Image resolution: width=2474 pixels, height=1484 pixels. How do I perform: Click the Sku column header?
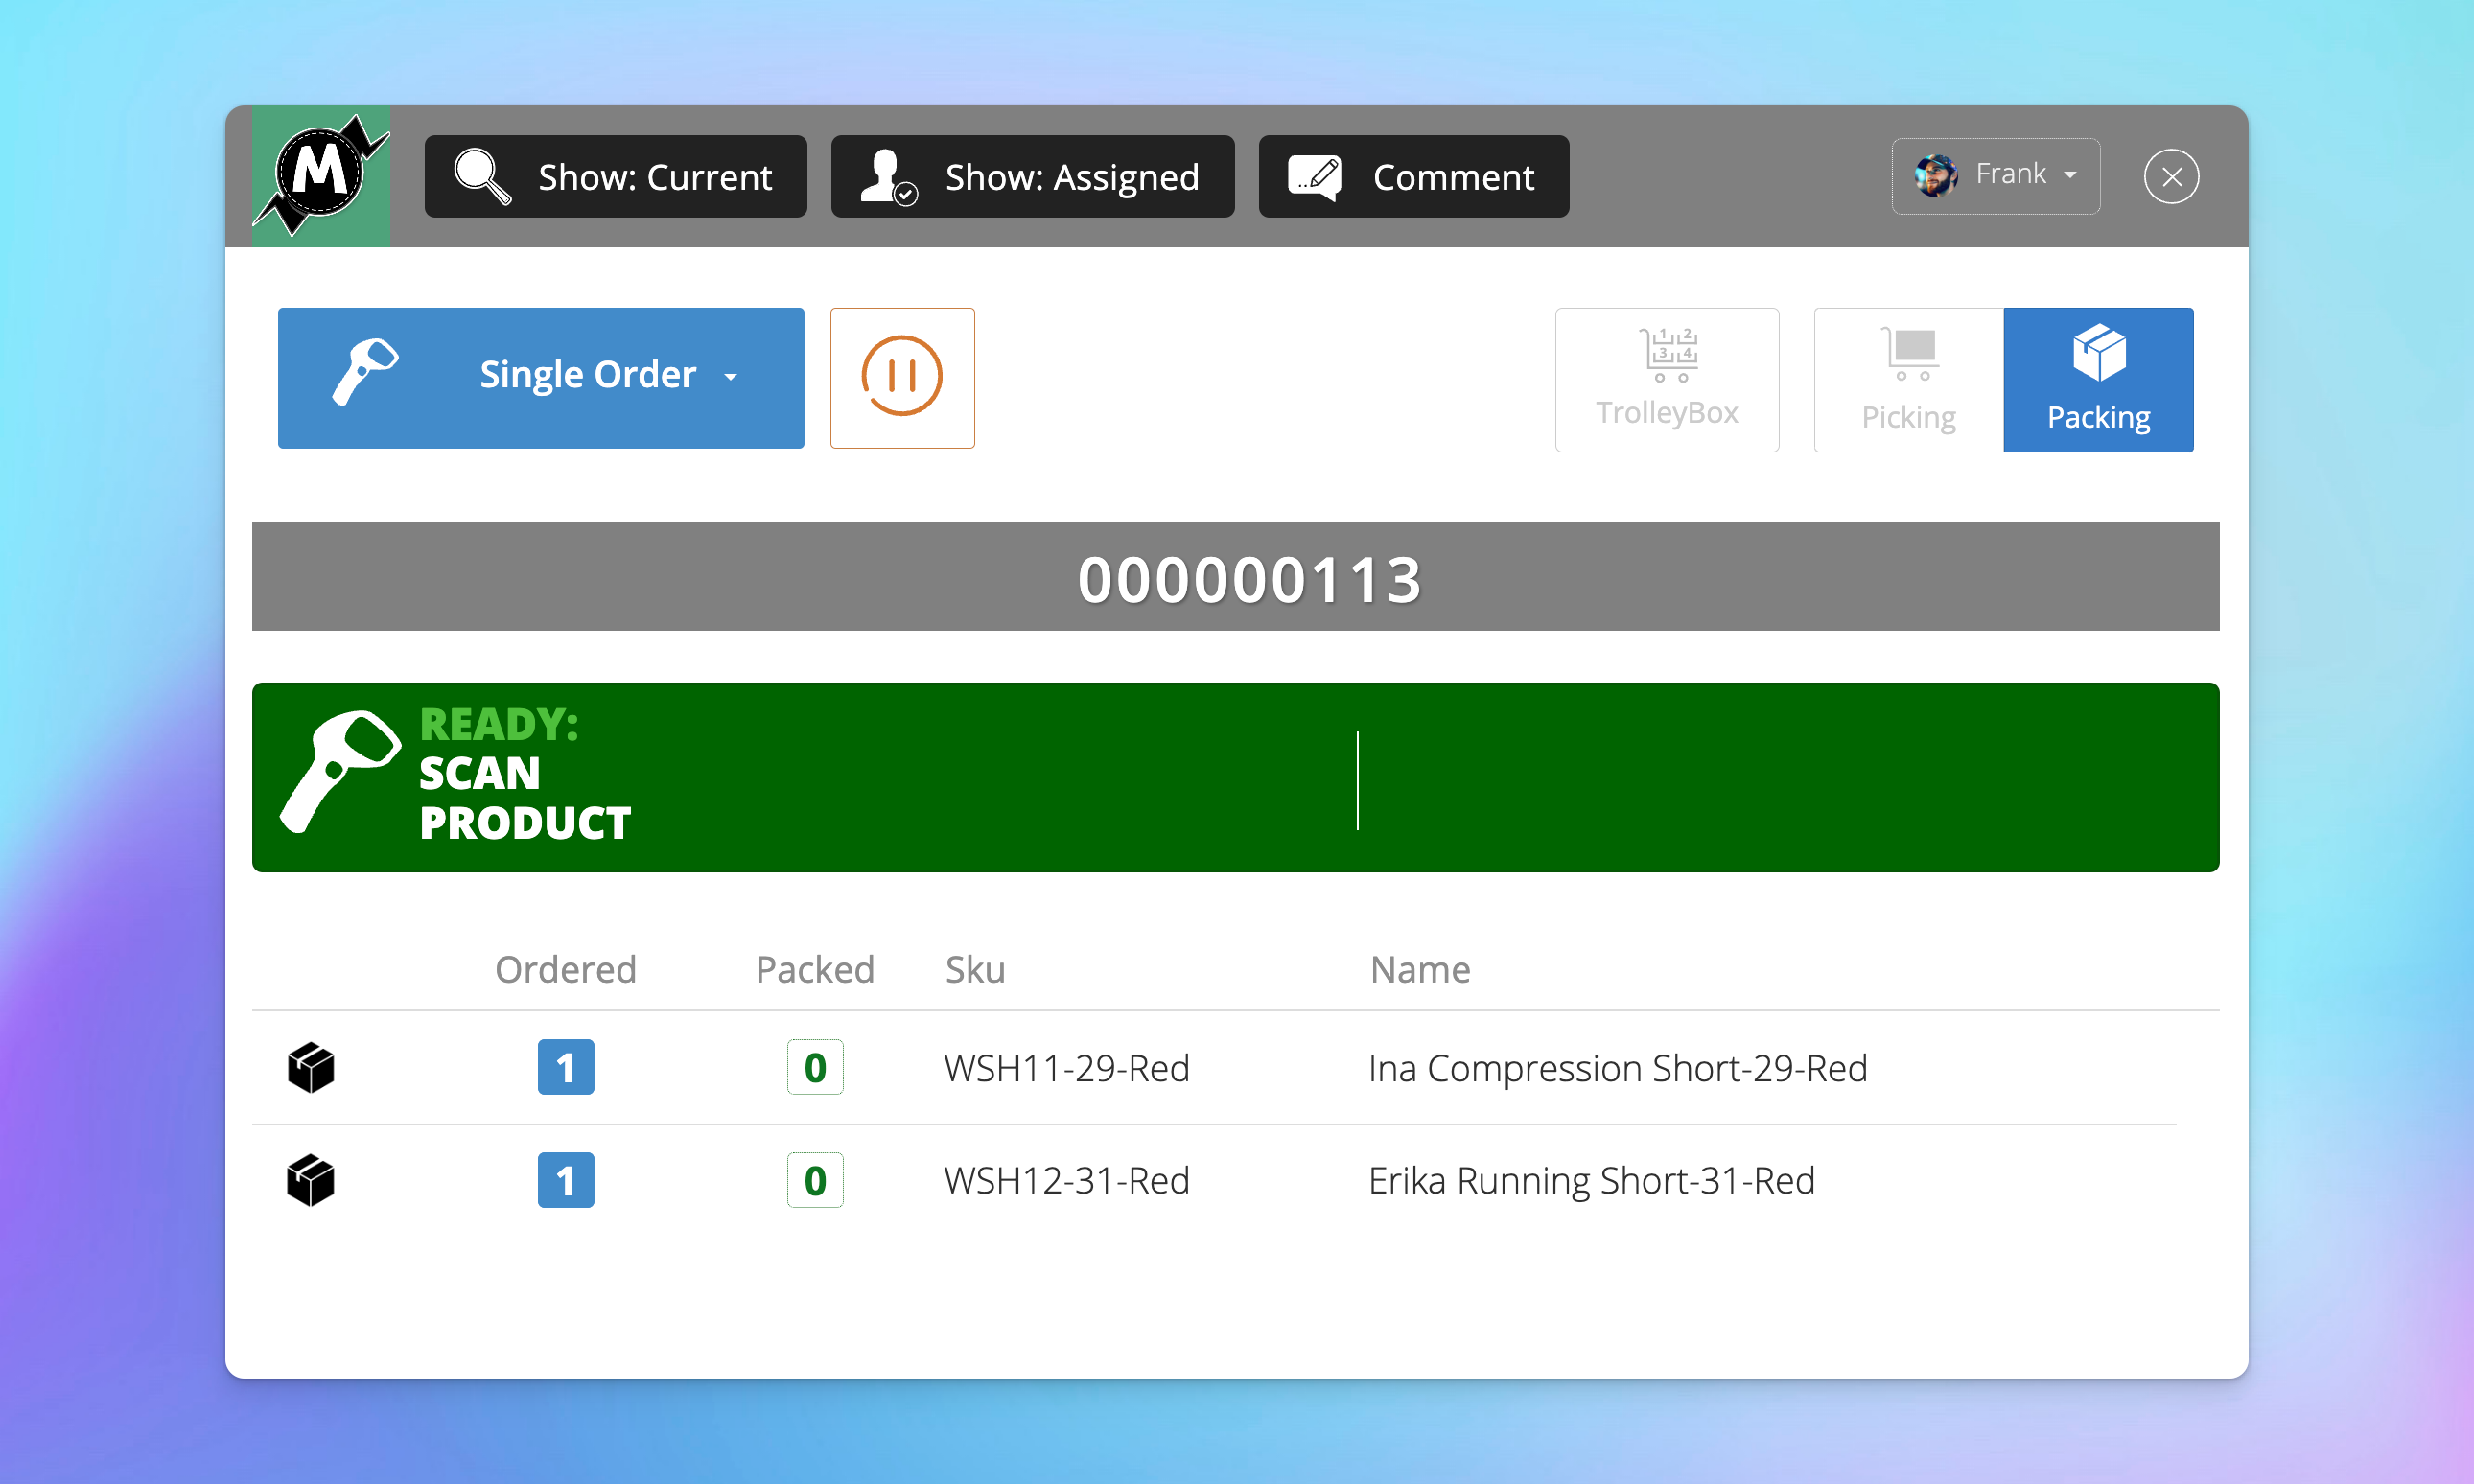coord(975,969)
